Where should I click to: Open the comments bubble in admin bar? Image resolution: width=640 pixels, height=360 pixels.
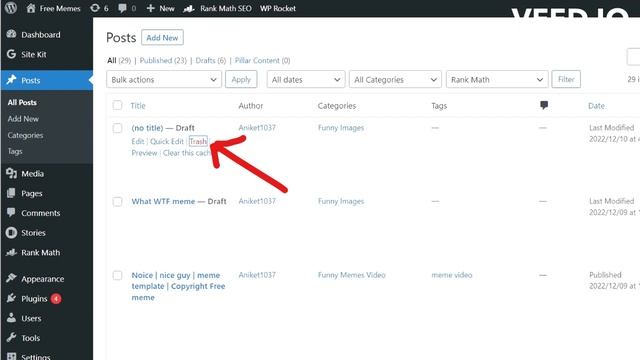[x=122, y=8]
